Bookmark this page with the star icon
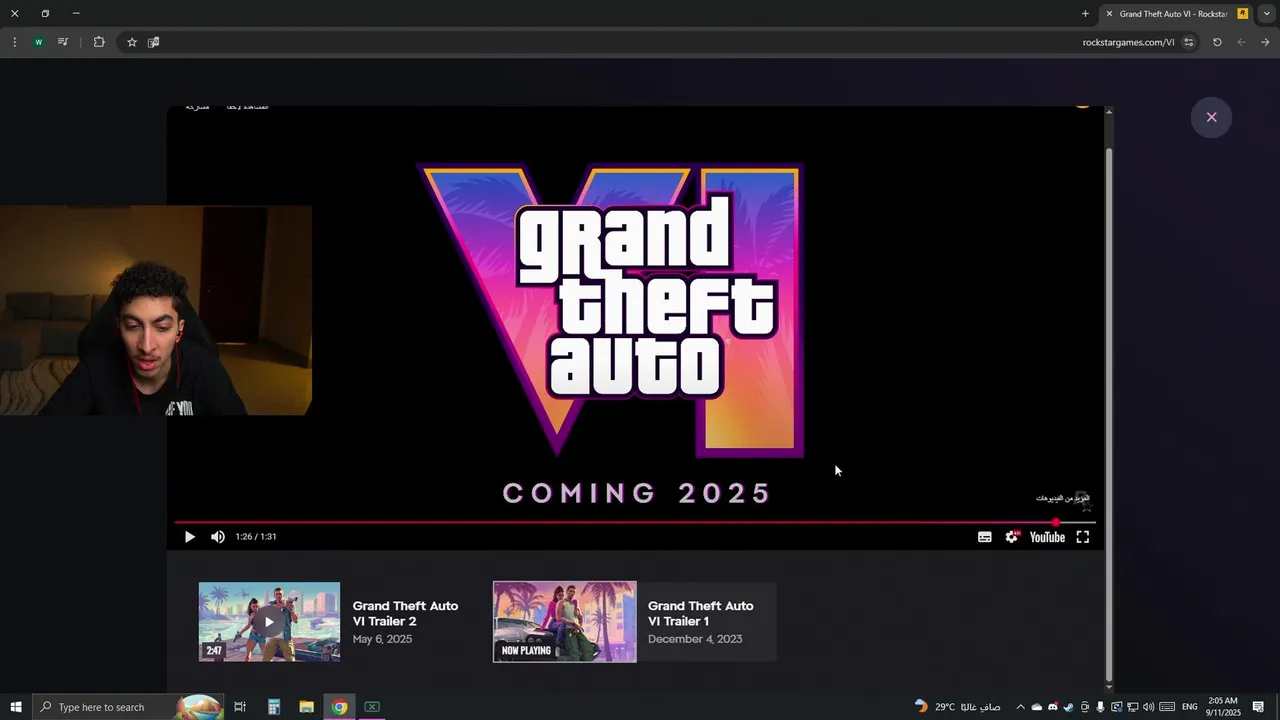 [x=131, y=42]
